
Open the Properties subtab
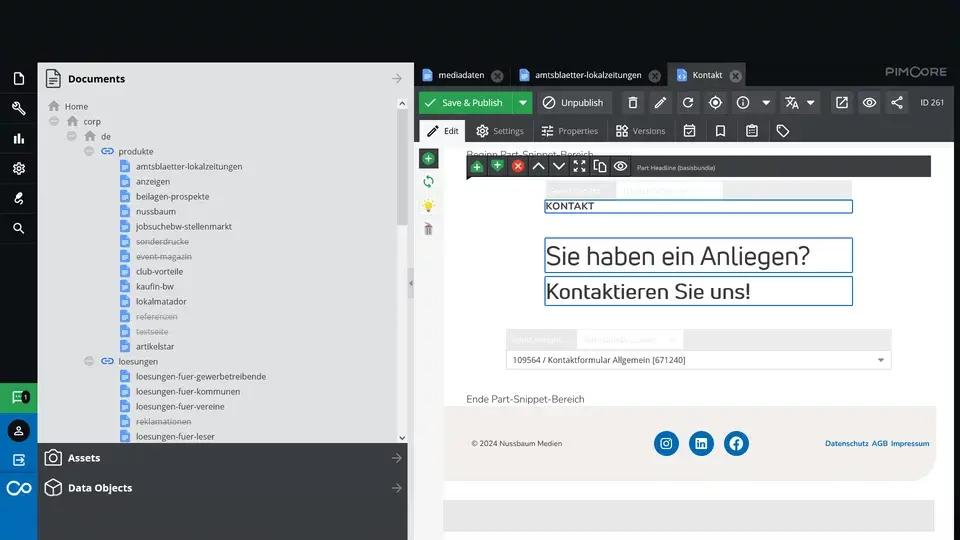click(x=569, y=131)
